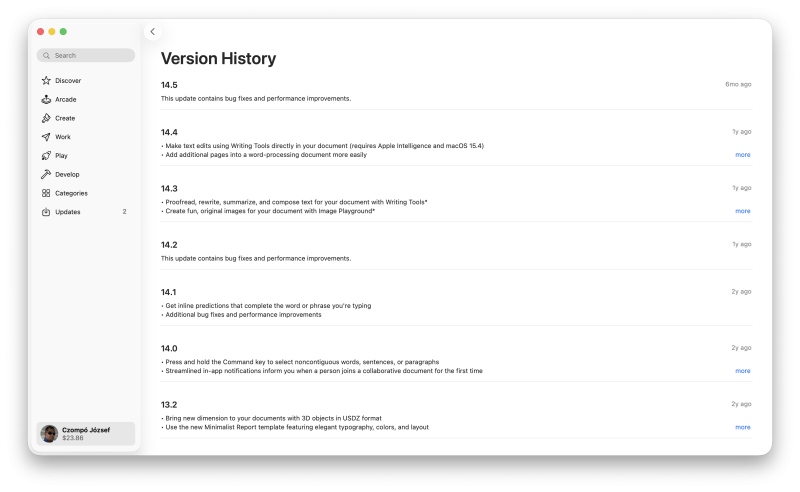Expand version 14.4 notes with more
800x492 pixels.
point(742,155)
